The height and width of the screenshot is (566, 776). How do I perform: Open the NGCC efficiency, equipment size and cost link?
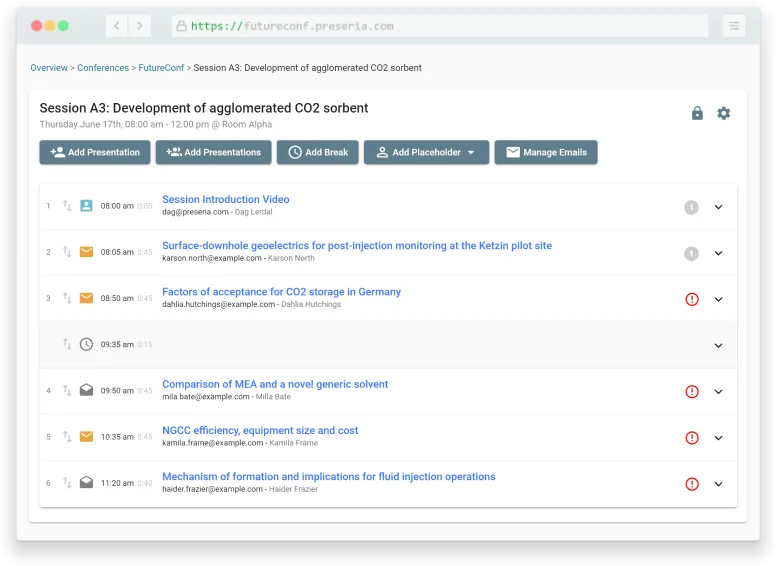click(x=260, y=431)
